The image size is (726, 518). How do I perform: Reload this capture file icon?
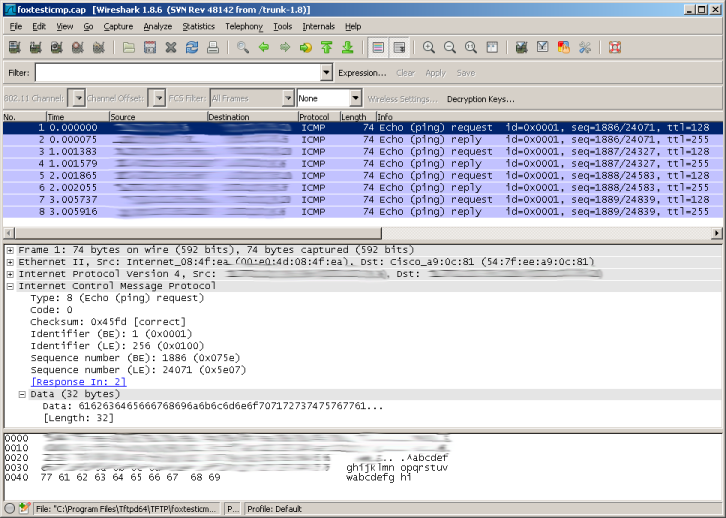click(x=192, y=47)
